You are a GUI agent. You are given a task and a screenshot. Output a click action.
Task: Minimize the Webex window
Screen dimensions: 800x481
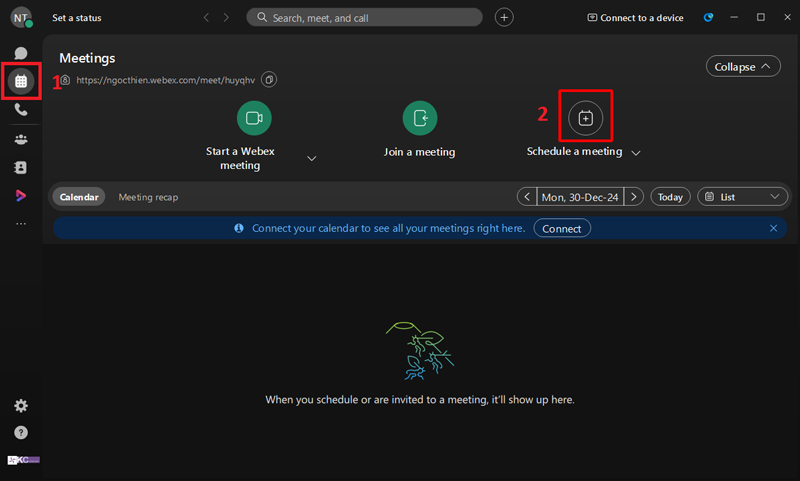pos(734,17)
